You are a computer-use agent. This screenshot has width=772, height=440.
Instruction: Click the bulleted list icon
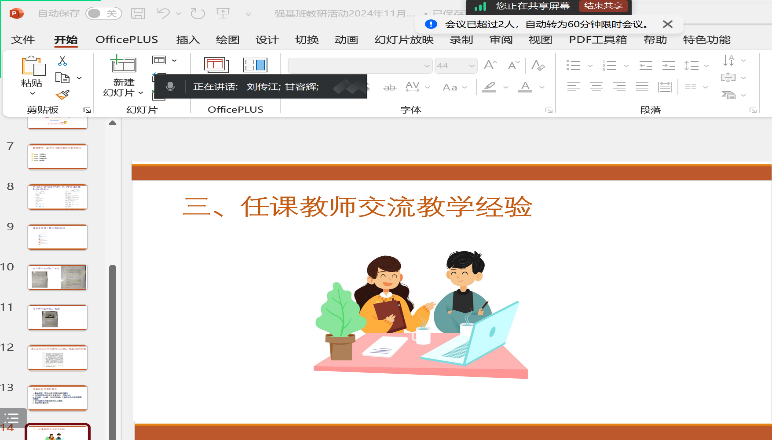pyautogui.click(x=575, y=64)
